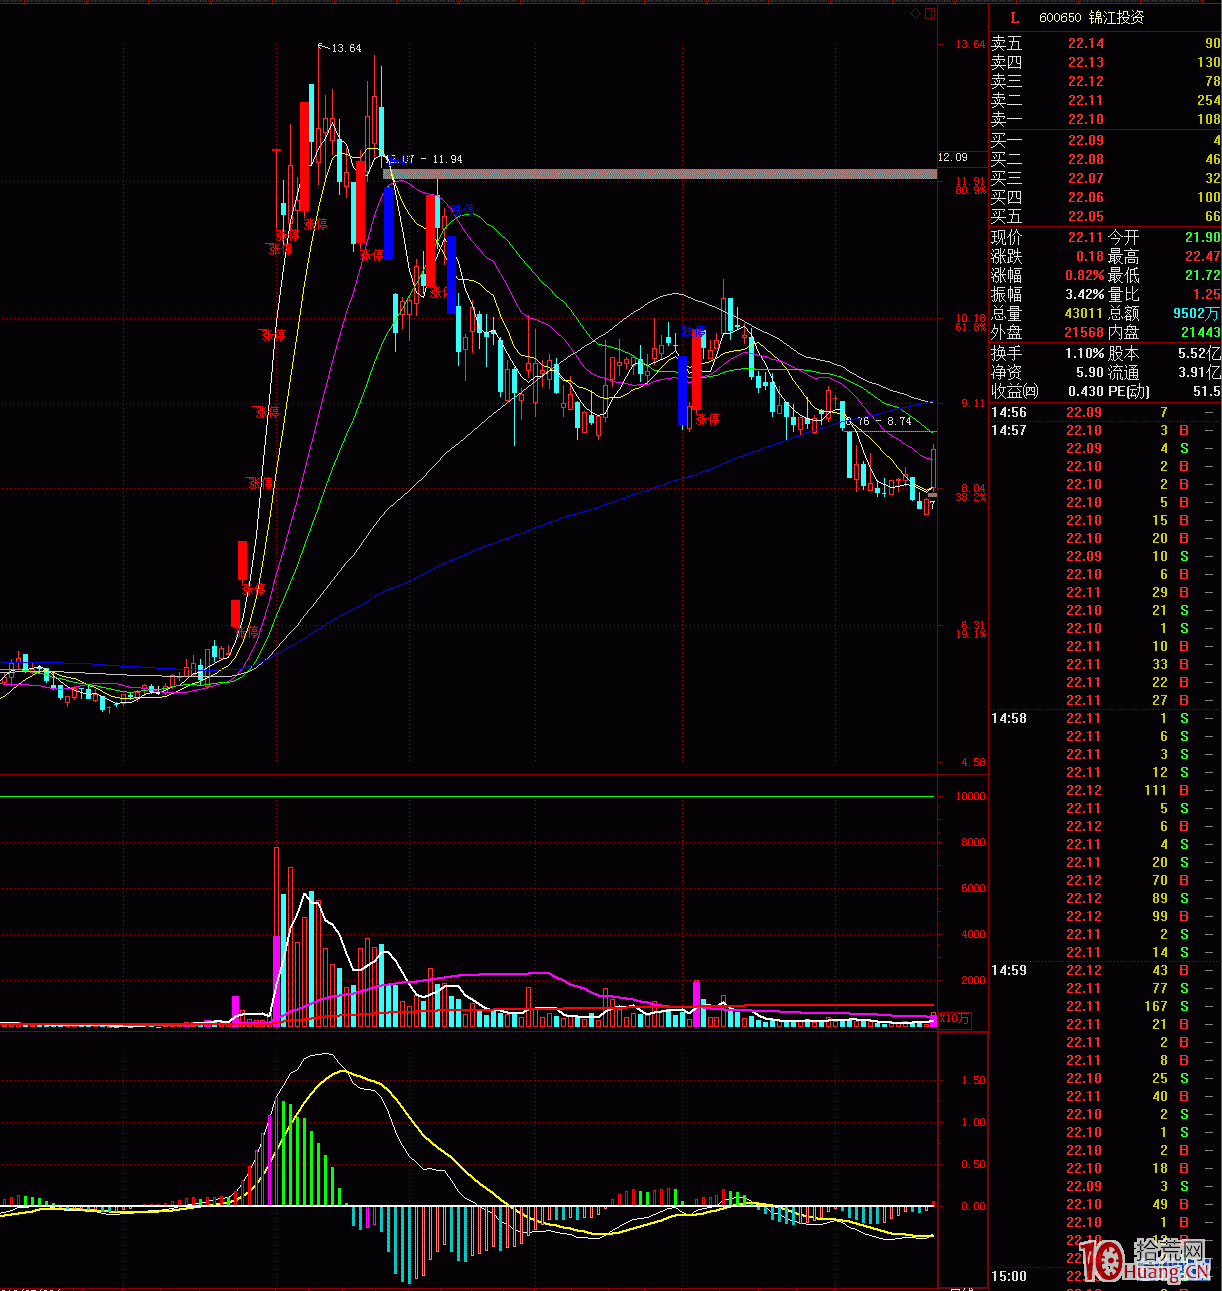Click the 换手 turnover value 1.10%
1222x1291 pixels.
pos(1085,353)
